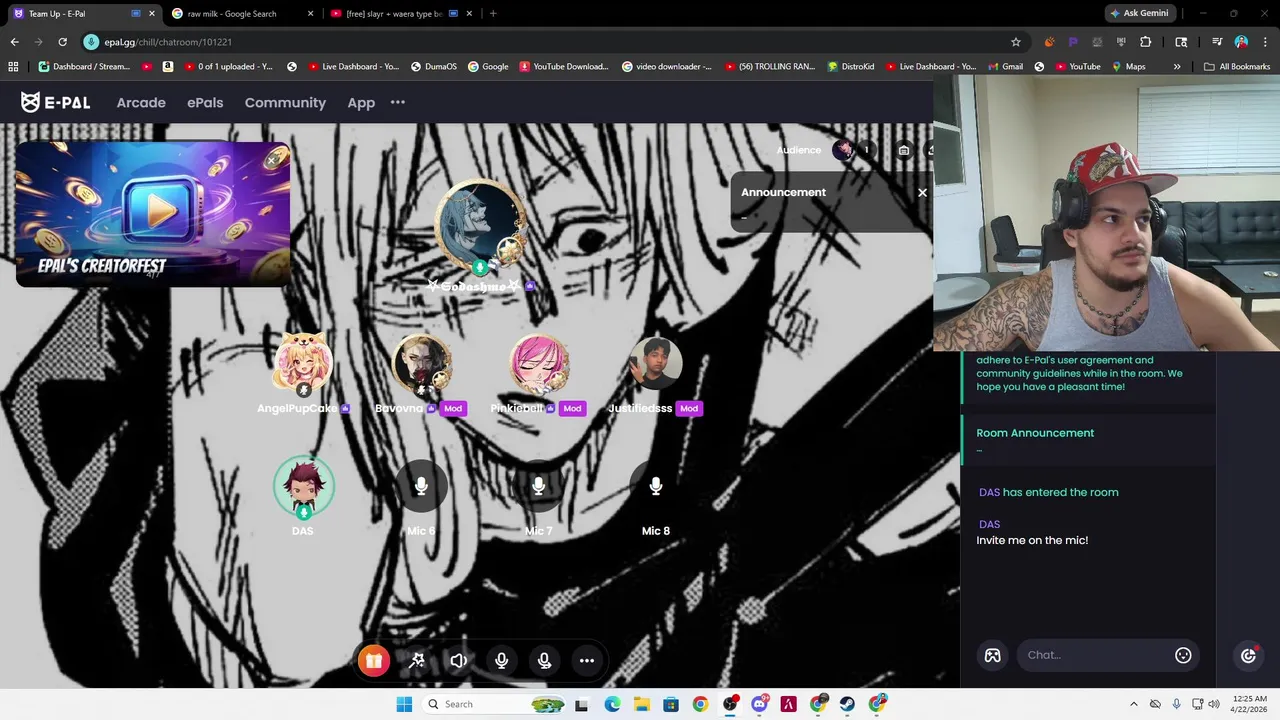1280x720 pixels.
Task: Open the Maps bookmark
Action: pyautogui.click(x=1127, y=67)
